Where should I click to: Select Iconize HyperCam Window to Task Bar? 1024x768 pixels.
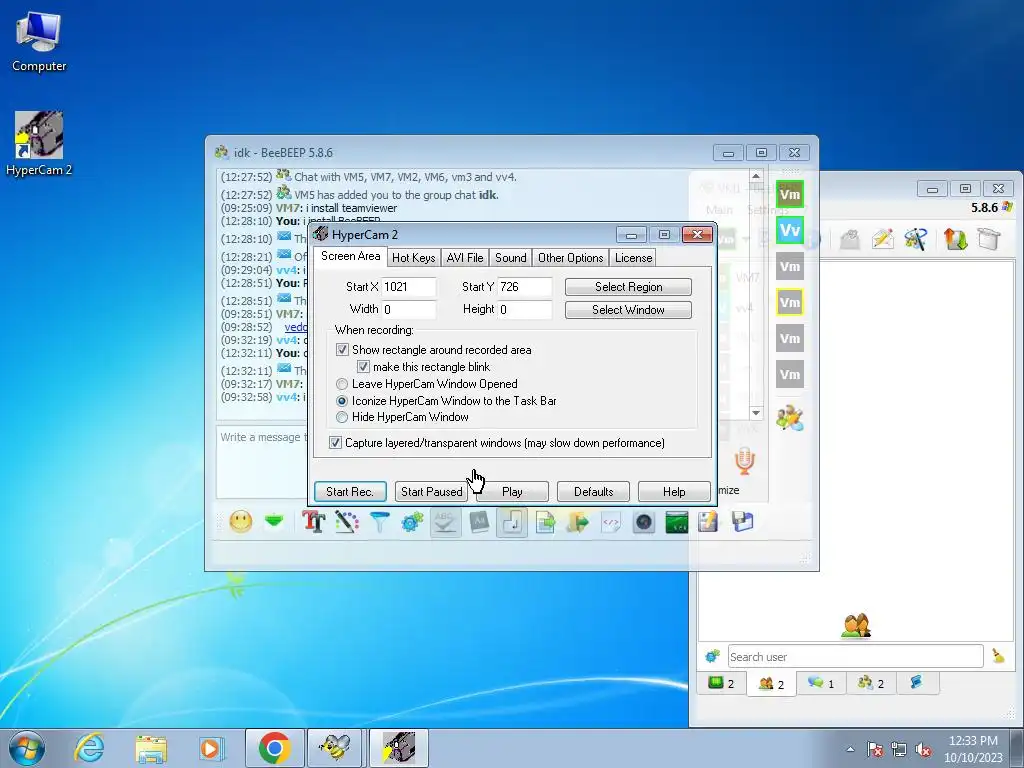pos(342,401)
